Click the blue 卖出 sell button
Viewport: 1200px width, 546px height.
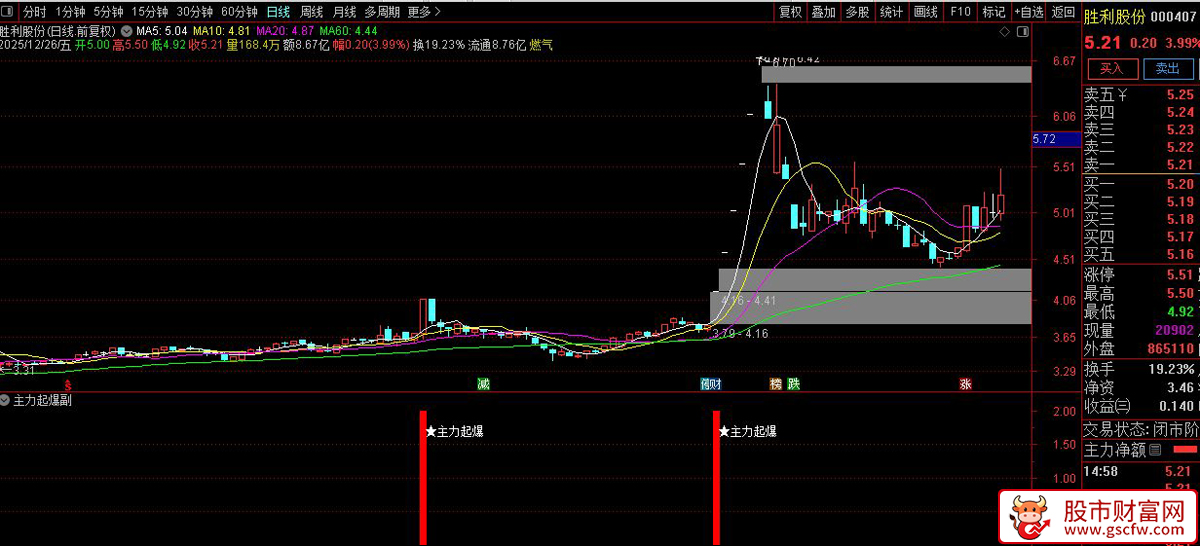coord(1168,69)
